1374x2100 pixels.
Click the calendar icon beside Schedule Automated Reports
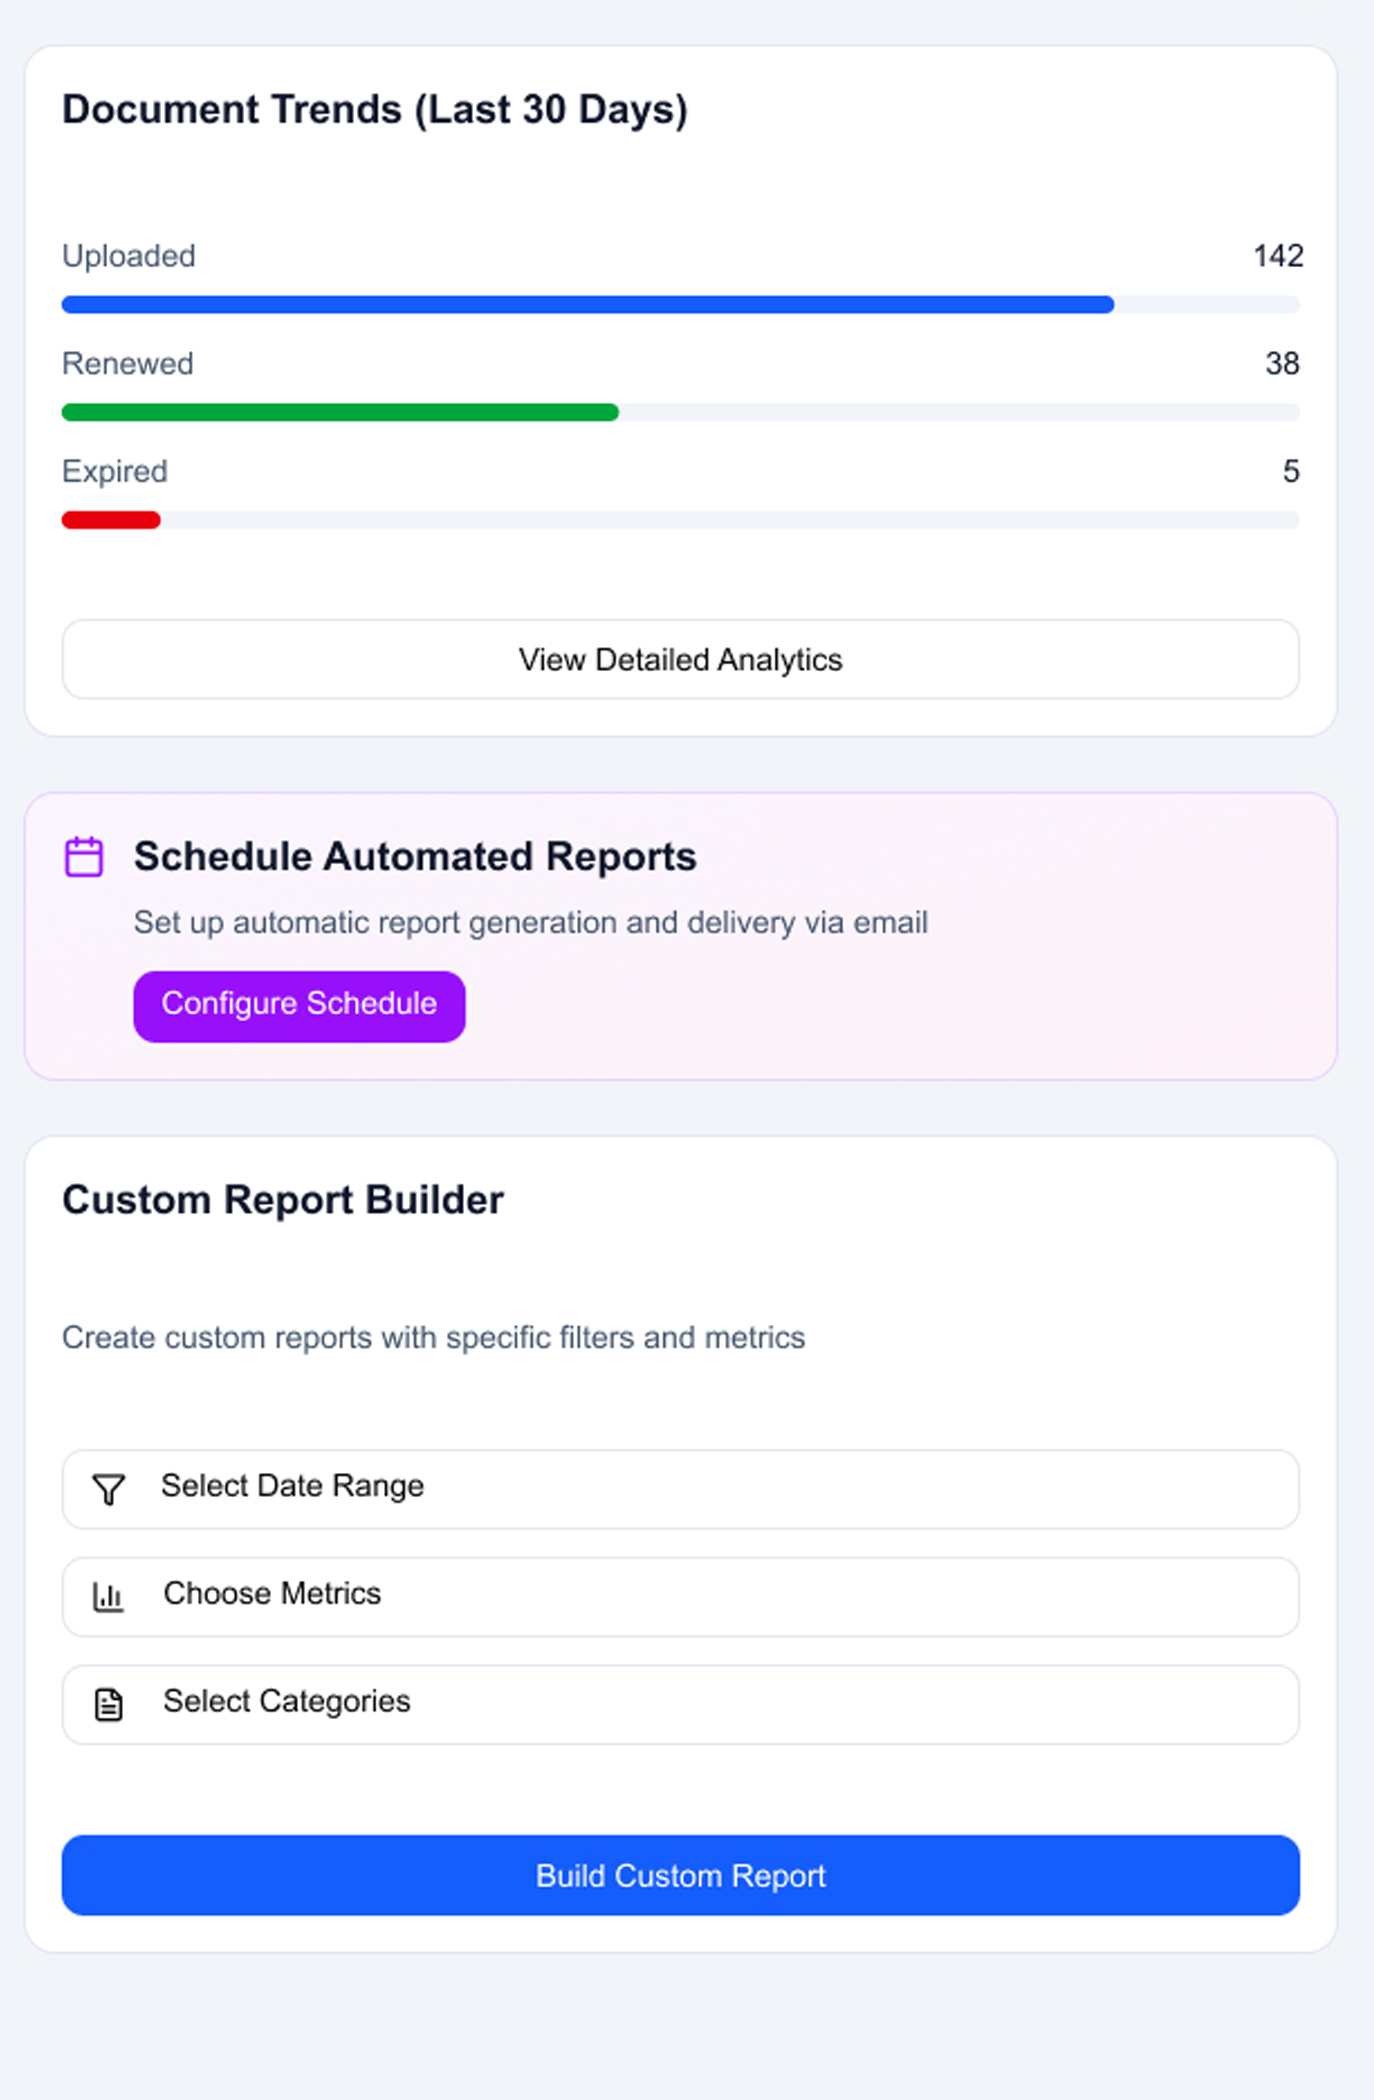pyautogui.click(x=84, y=857)
